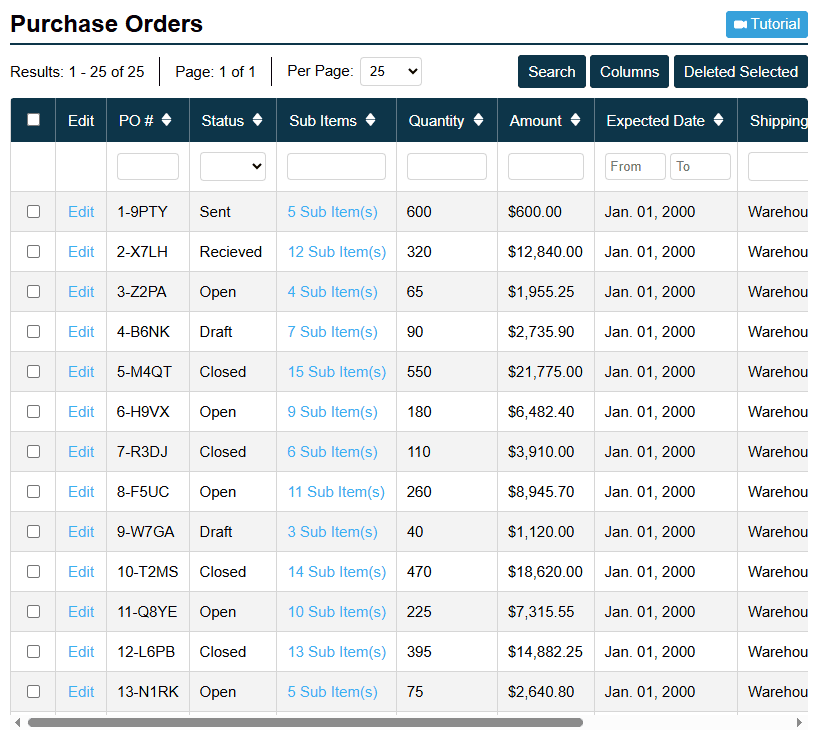Click the Results: 1 - 25 of 25 text
Viewport: 818px width, 730px height.
point(77,71)
